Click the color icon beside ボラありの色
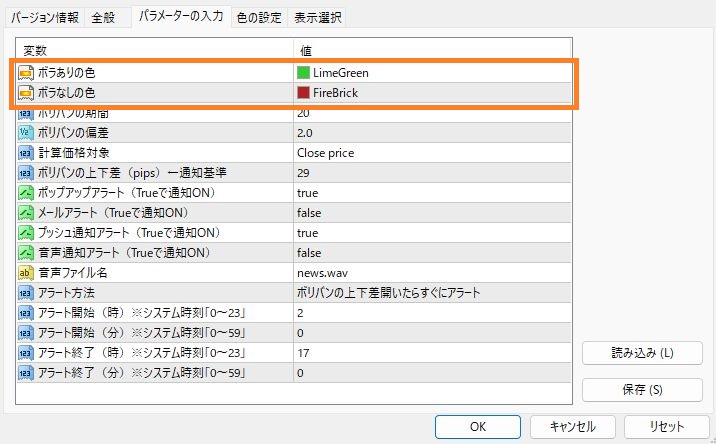The width and height of the screenshot is (716, 444). [x=27, y=73]
